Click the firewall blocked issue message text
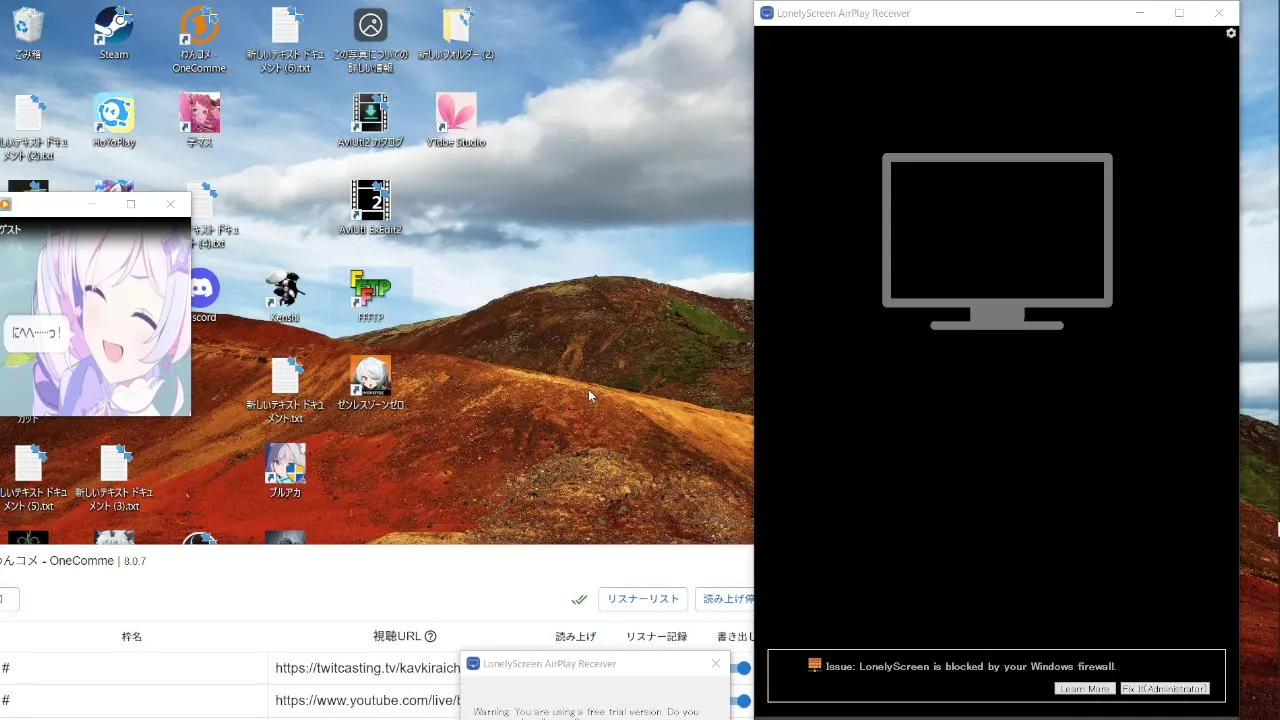The width and height of the screenshot is (1280, 720). tap(971, 666)
